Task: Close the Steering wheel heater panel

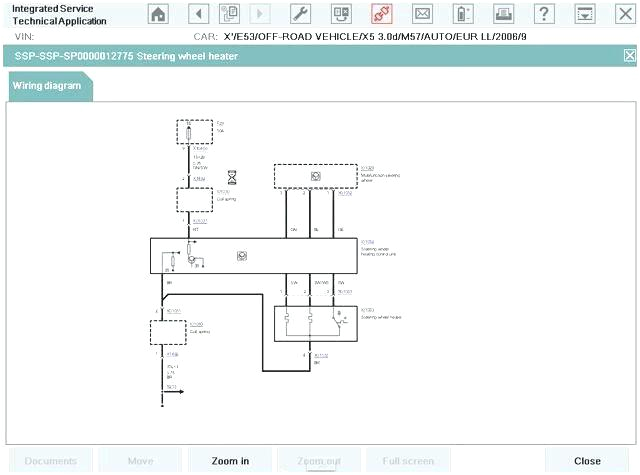Action: (x=629, y=57)
